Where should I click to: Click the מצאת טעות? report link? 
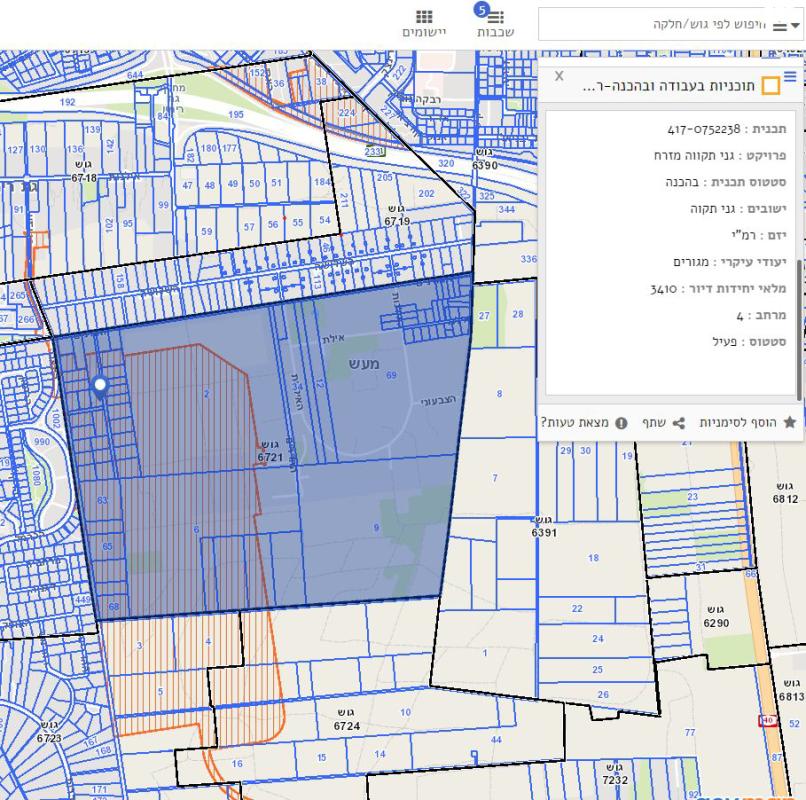pyautogui.click(x=574, y=423)
